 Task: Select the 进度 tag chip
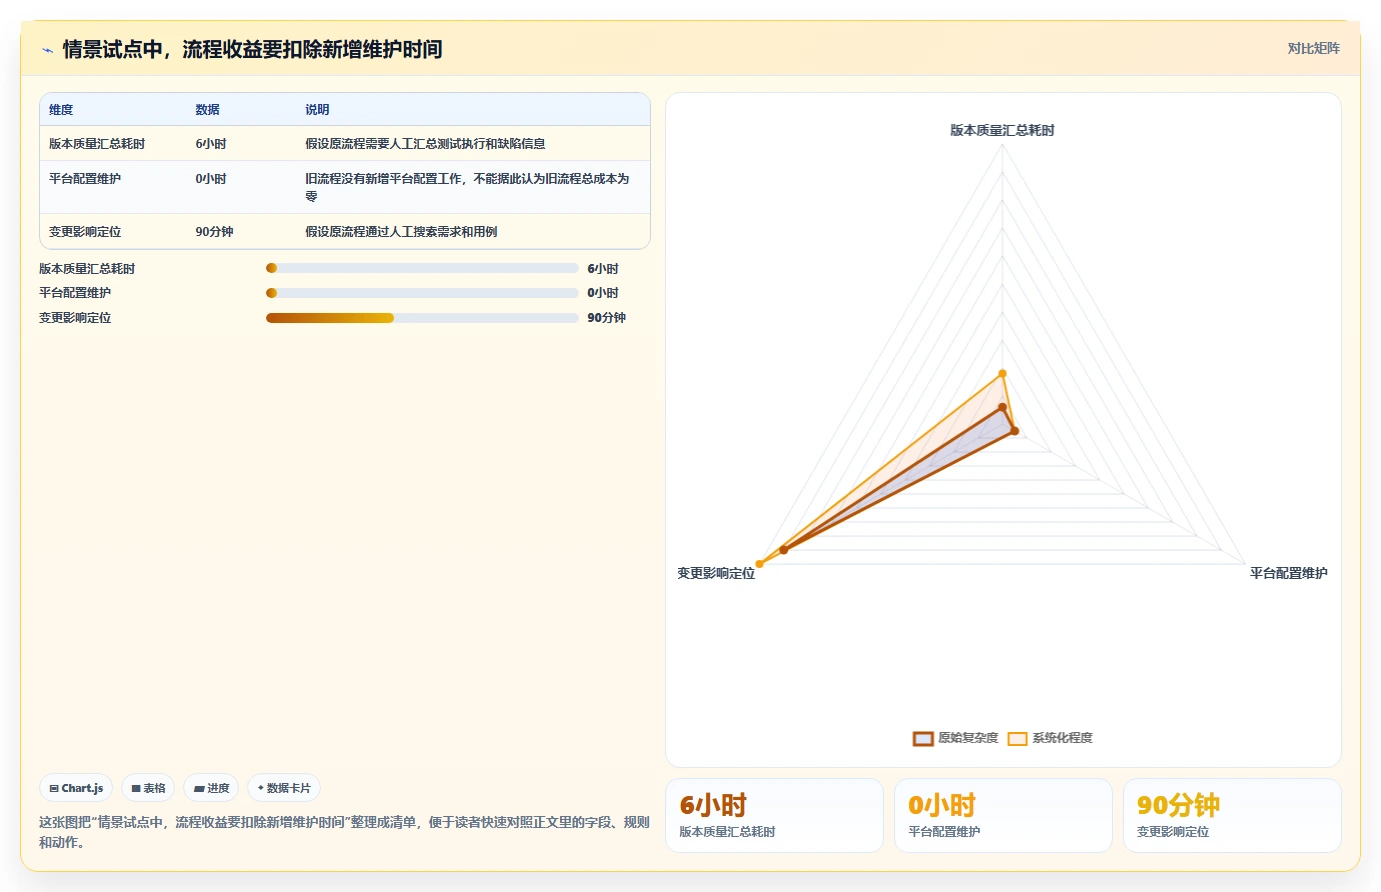coord(211,788)
